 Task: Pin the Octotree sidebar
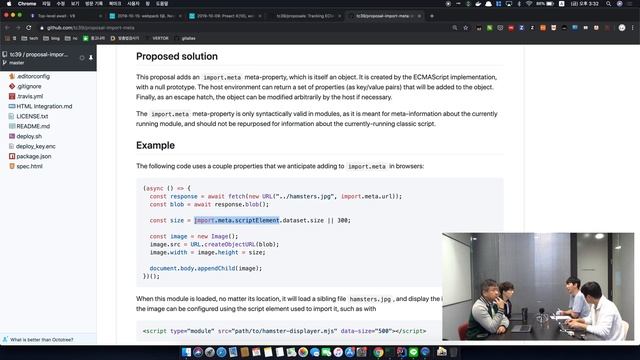coord(91,58)
